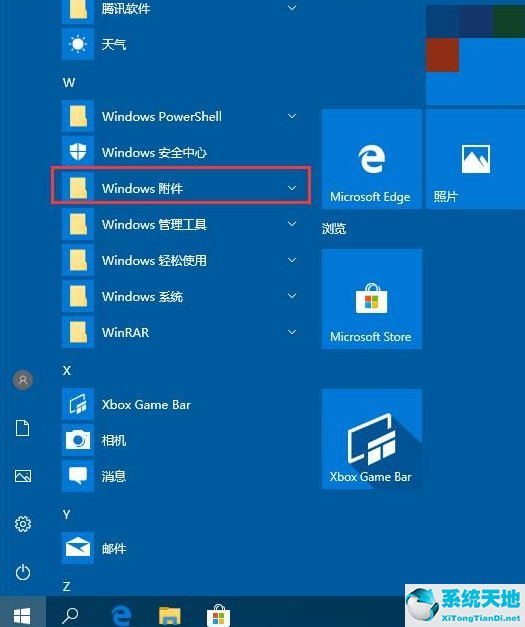This screenshot has width=525, height=627.
Task: Expand the WinRAR folder chevron
Action: (292, 332)
